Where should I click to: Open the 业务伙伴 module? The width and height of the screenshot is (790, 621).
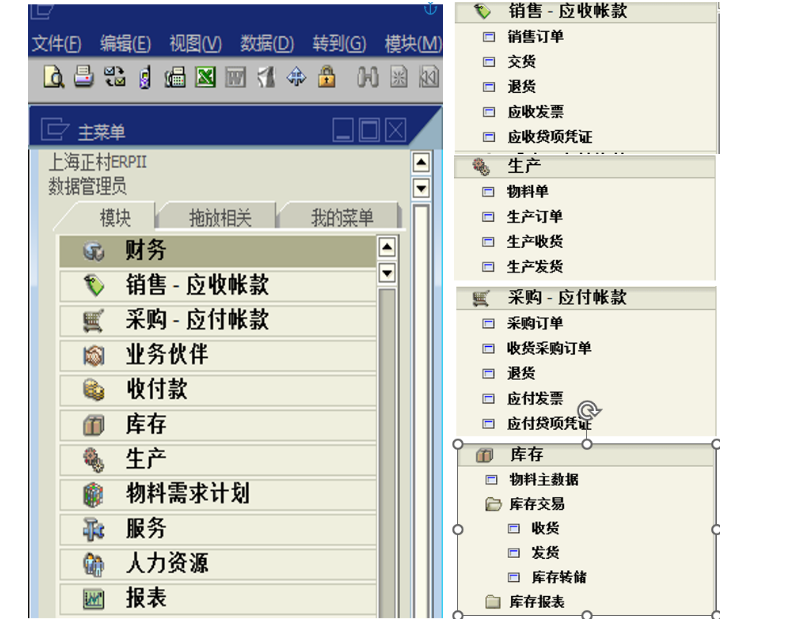218,355
